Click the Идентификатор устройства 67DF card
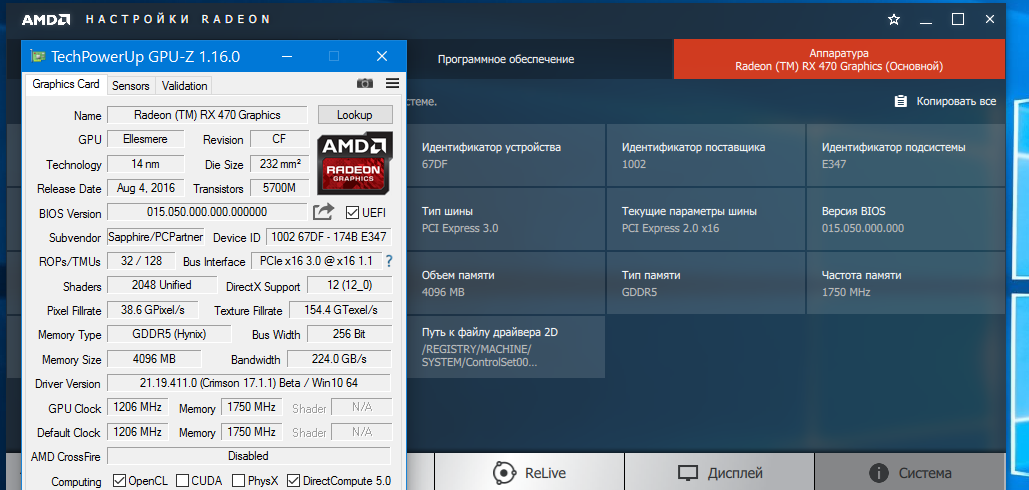 [507, 155]
